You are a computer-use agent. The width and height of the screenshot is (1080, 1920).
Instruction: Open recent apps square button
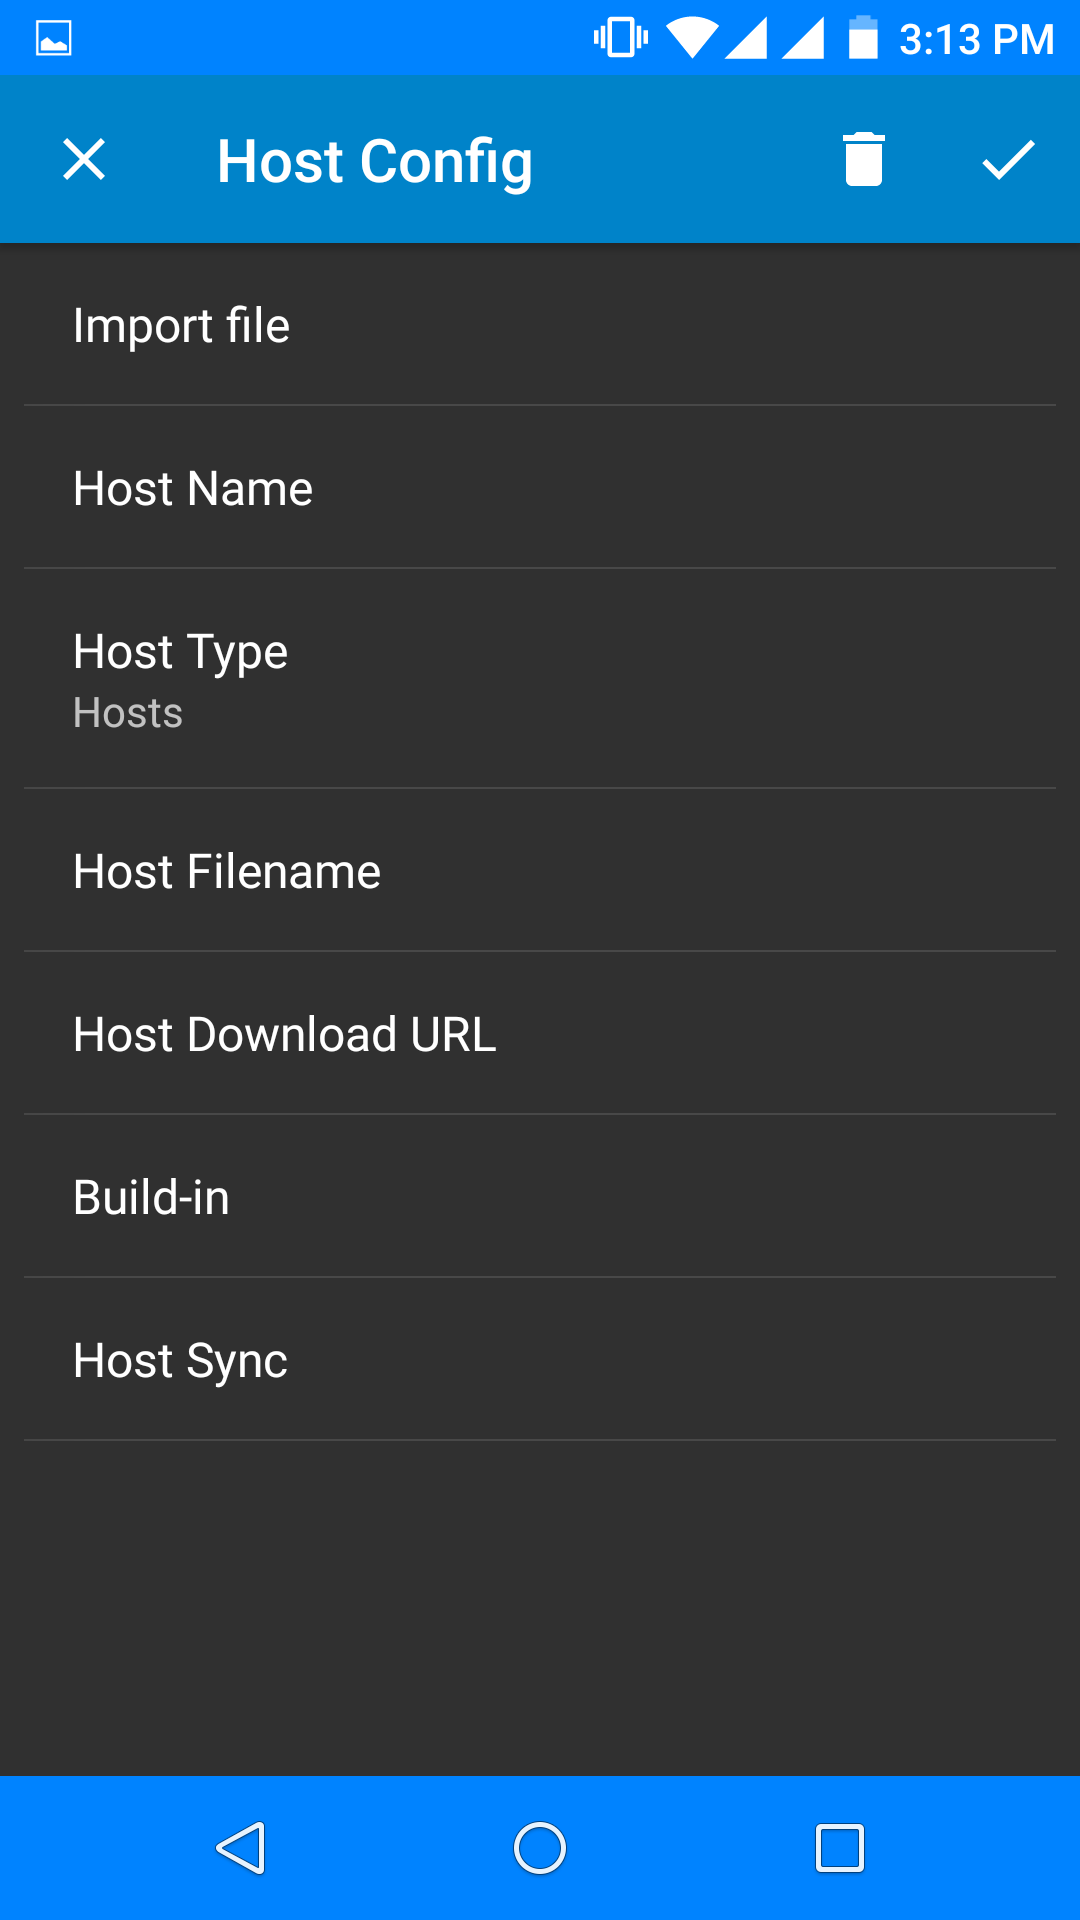coord(840,1848)
